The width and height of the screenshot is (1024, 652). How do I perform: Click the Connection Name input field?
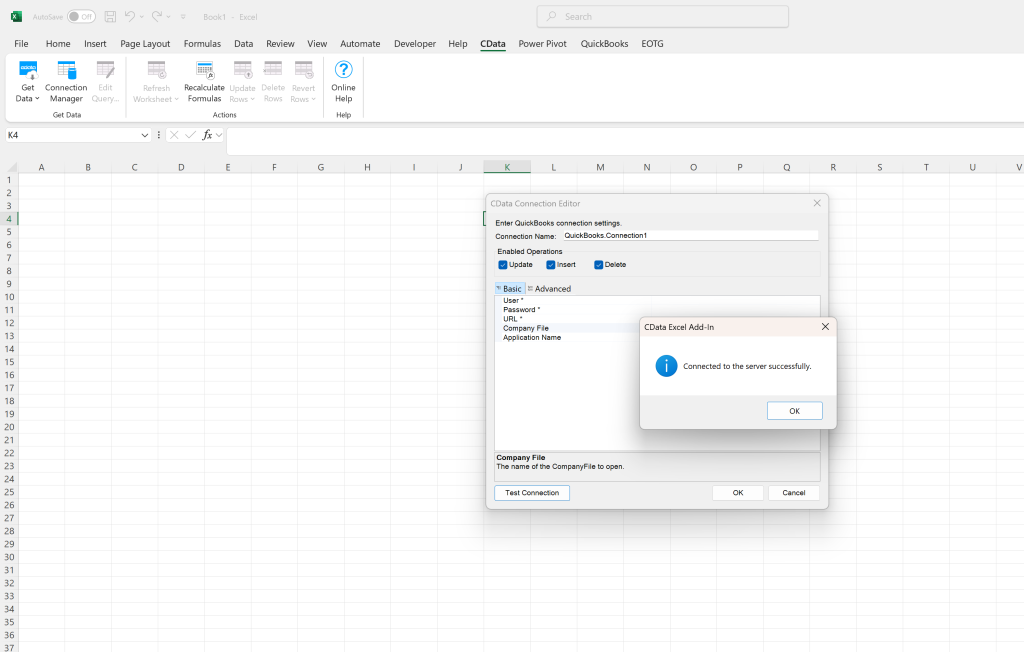pyautogui.click(x=690, y=235)
